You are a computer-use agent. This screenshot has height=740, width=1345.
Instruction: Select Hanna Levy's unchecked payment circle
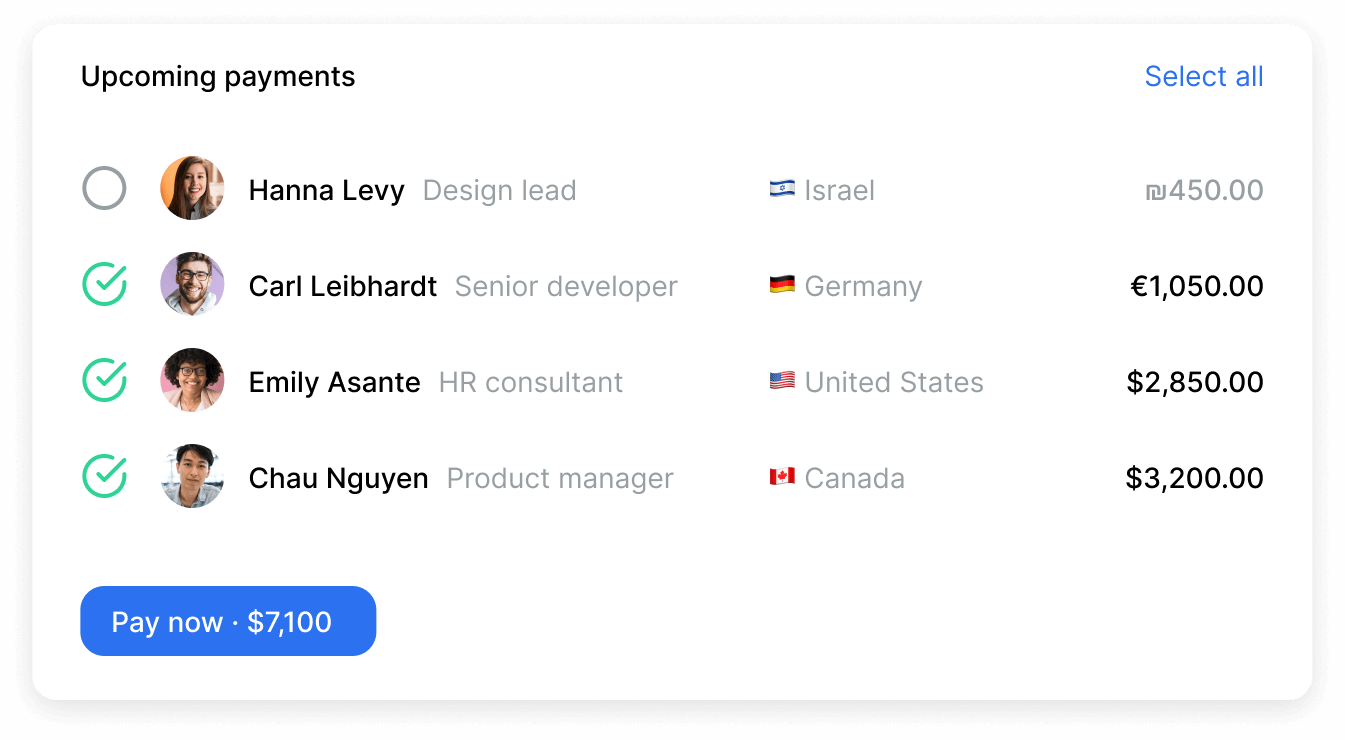(104, 189)
